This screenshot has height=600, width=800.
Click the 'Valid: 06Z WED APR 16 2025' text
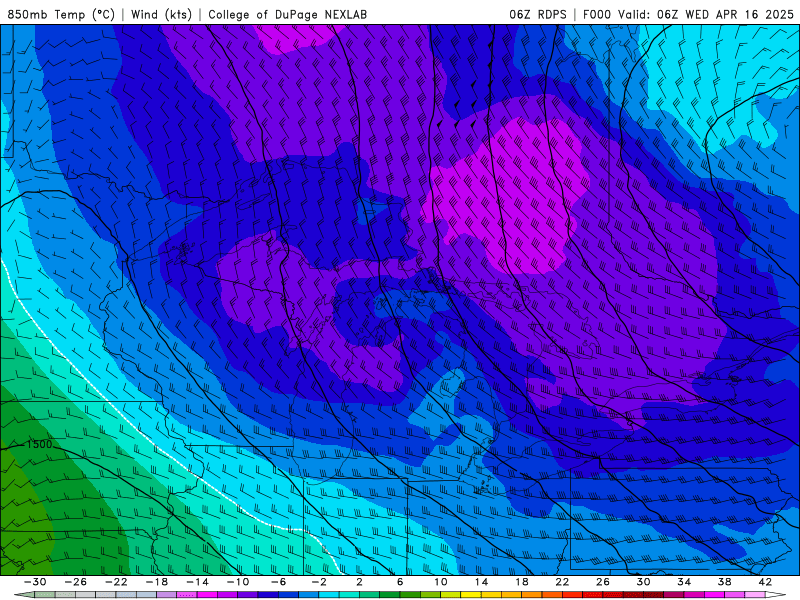click(x=706, y=14)
